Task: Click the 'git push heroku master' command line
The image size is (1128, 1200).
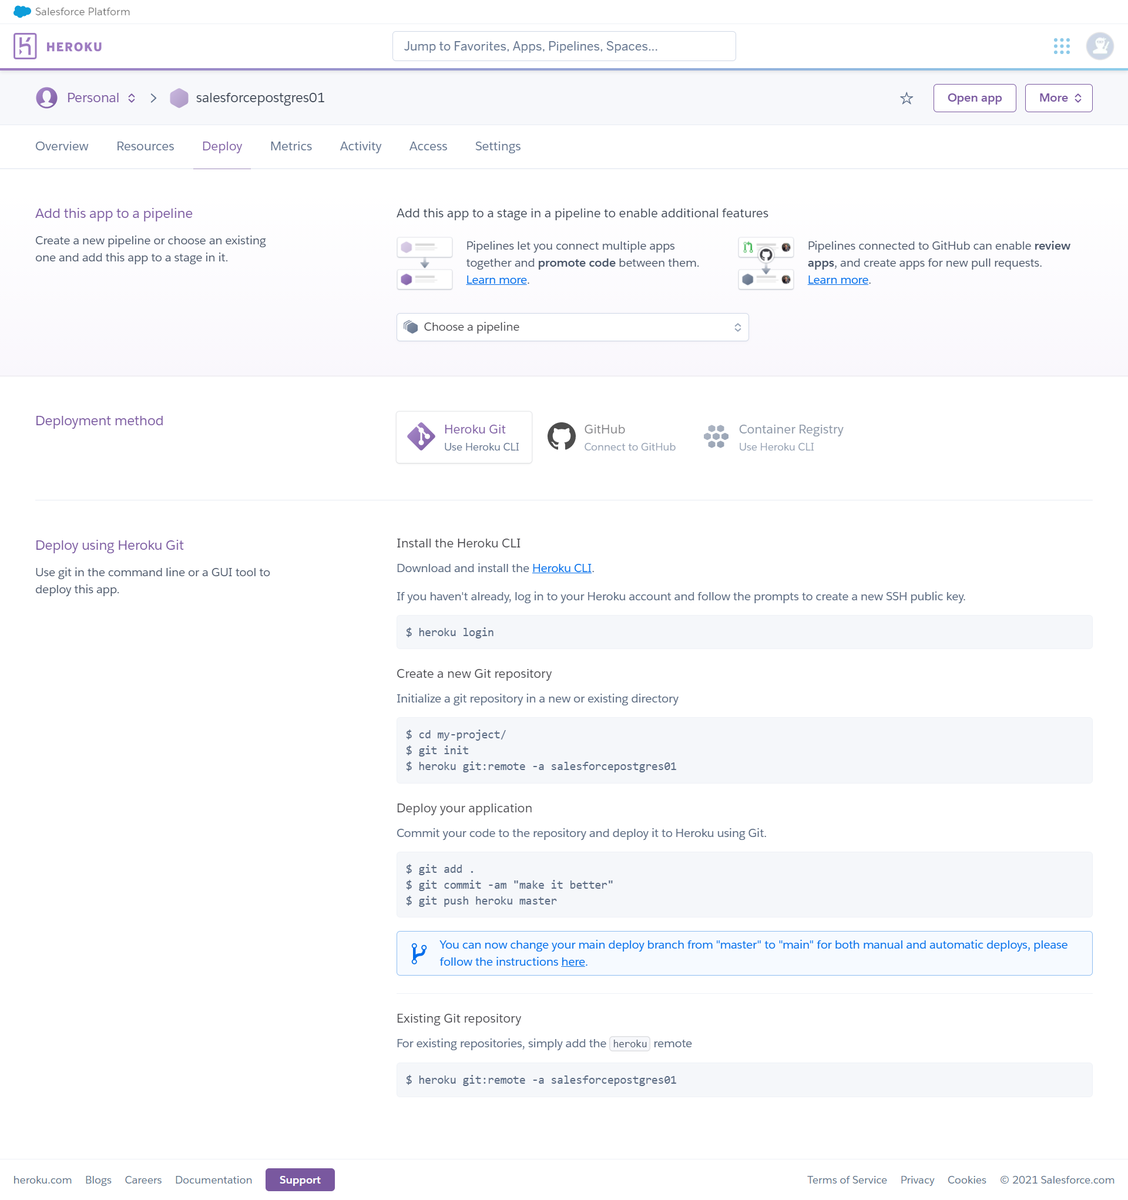Action: coord(481,901)
